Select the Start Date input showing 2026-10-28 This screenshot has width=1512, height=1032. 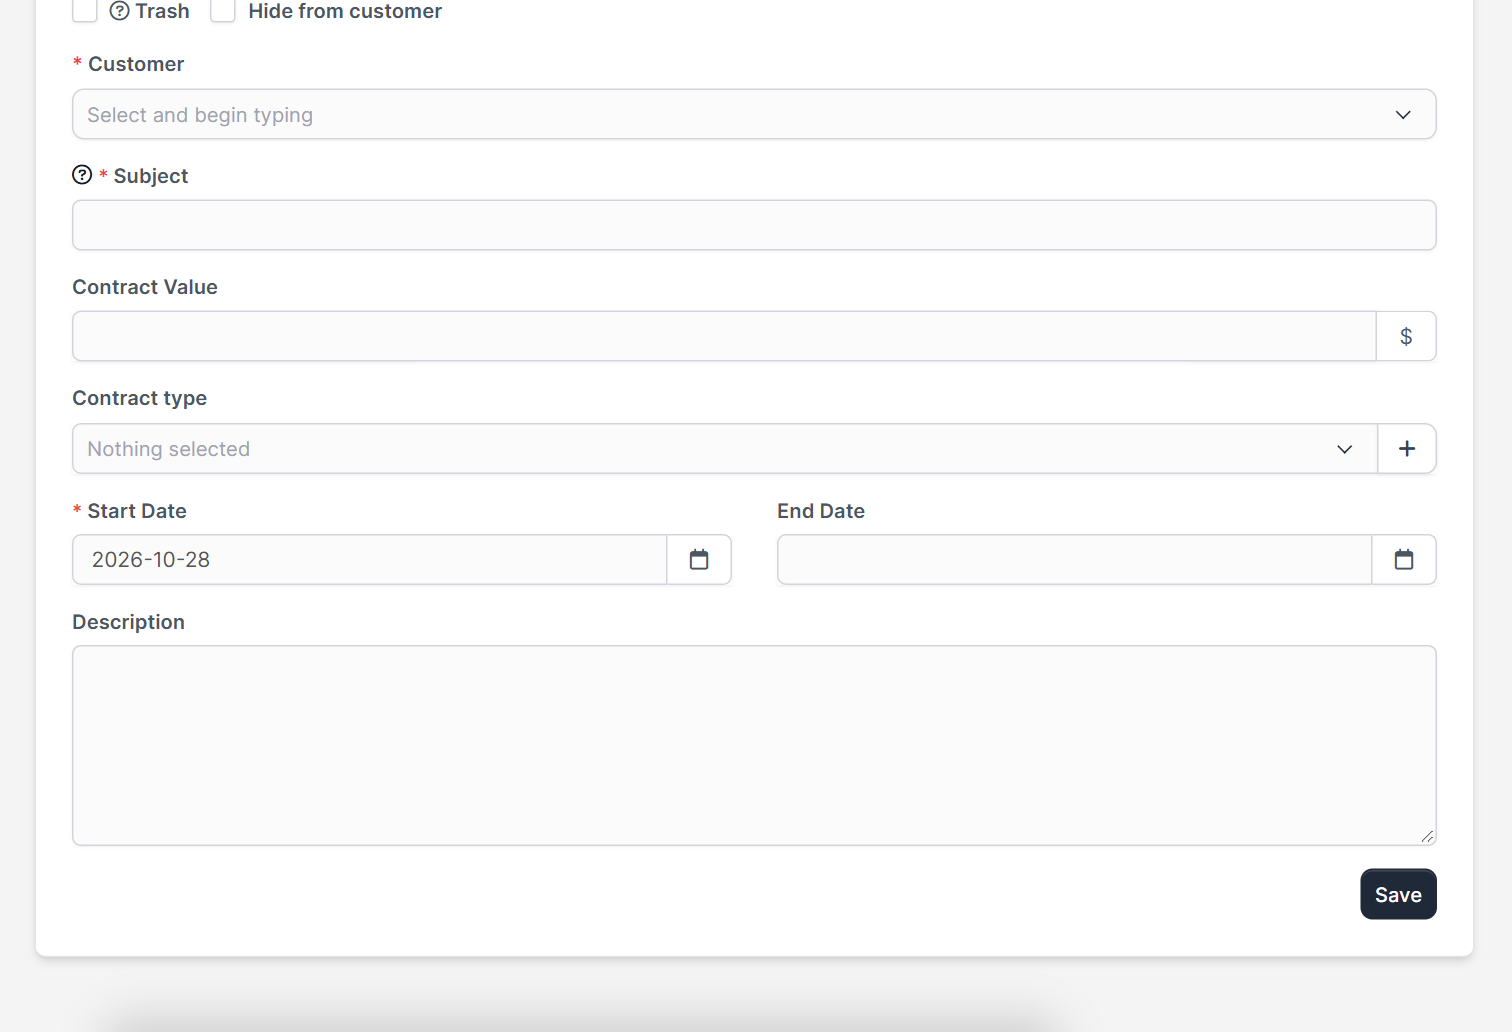coord(370,560)
